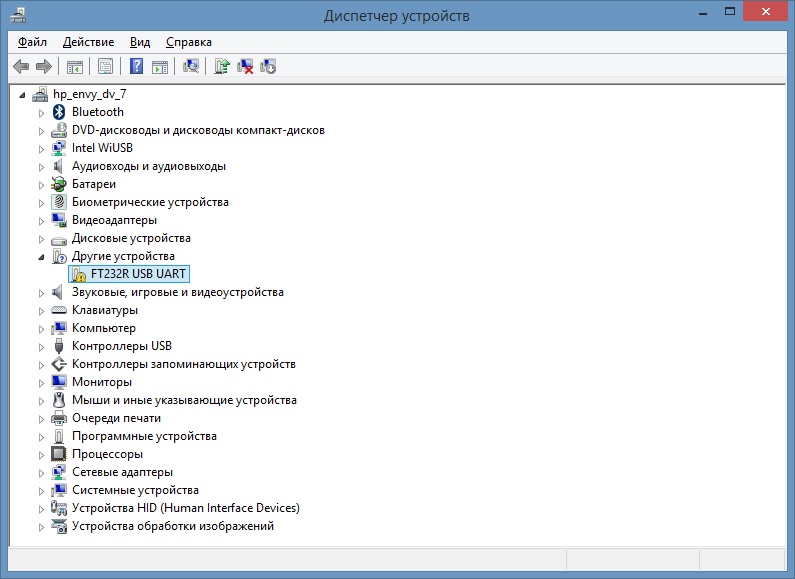The height and width of the screenshot is (579, 795).
Task: Toggle the action pane toolbar icon
Action: coord(160,66)
